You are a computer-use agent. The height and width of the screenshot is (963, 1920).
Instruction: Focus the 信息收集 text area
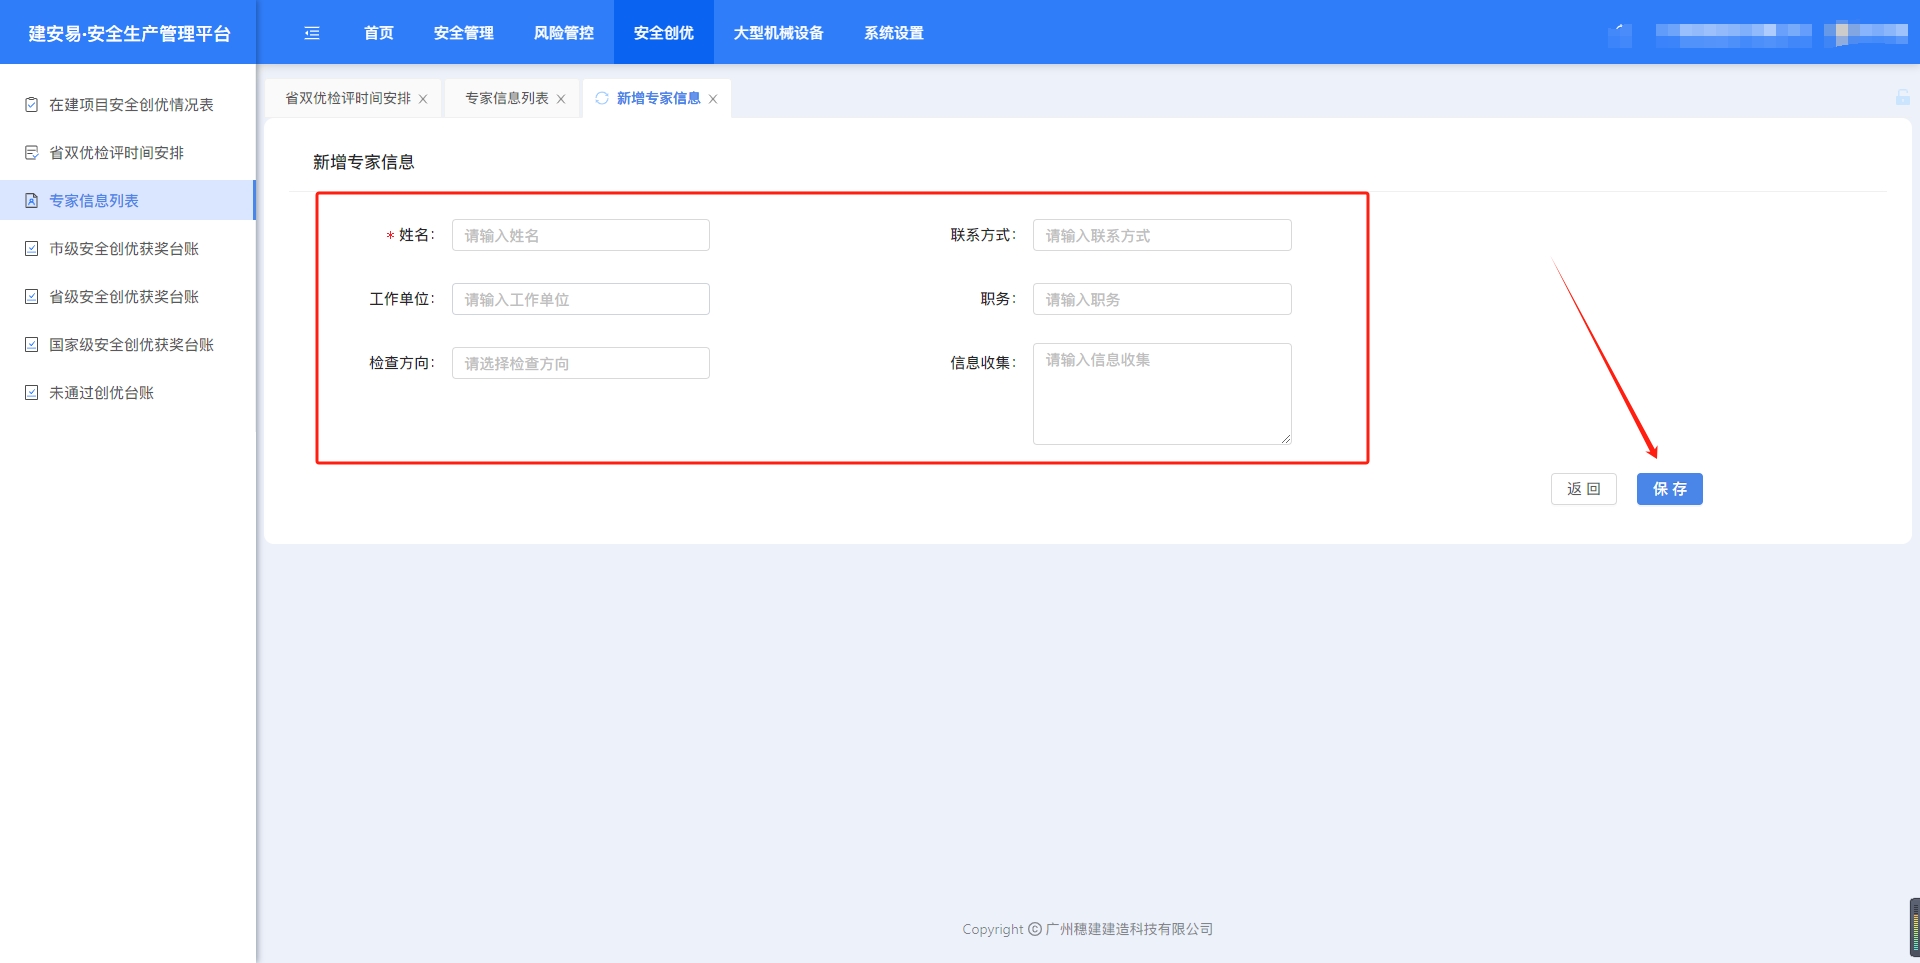tap(1161, 393)
